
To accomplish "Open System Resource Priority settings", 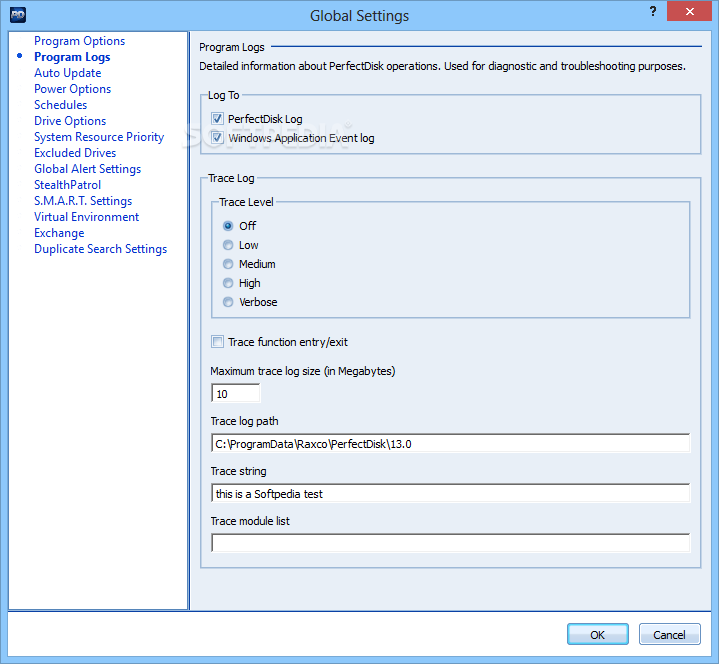I will [99, 137].
